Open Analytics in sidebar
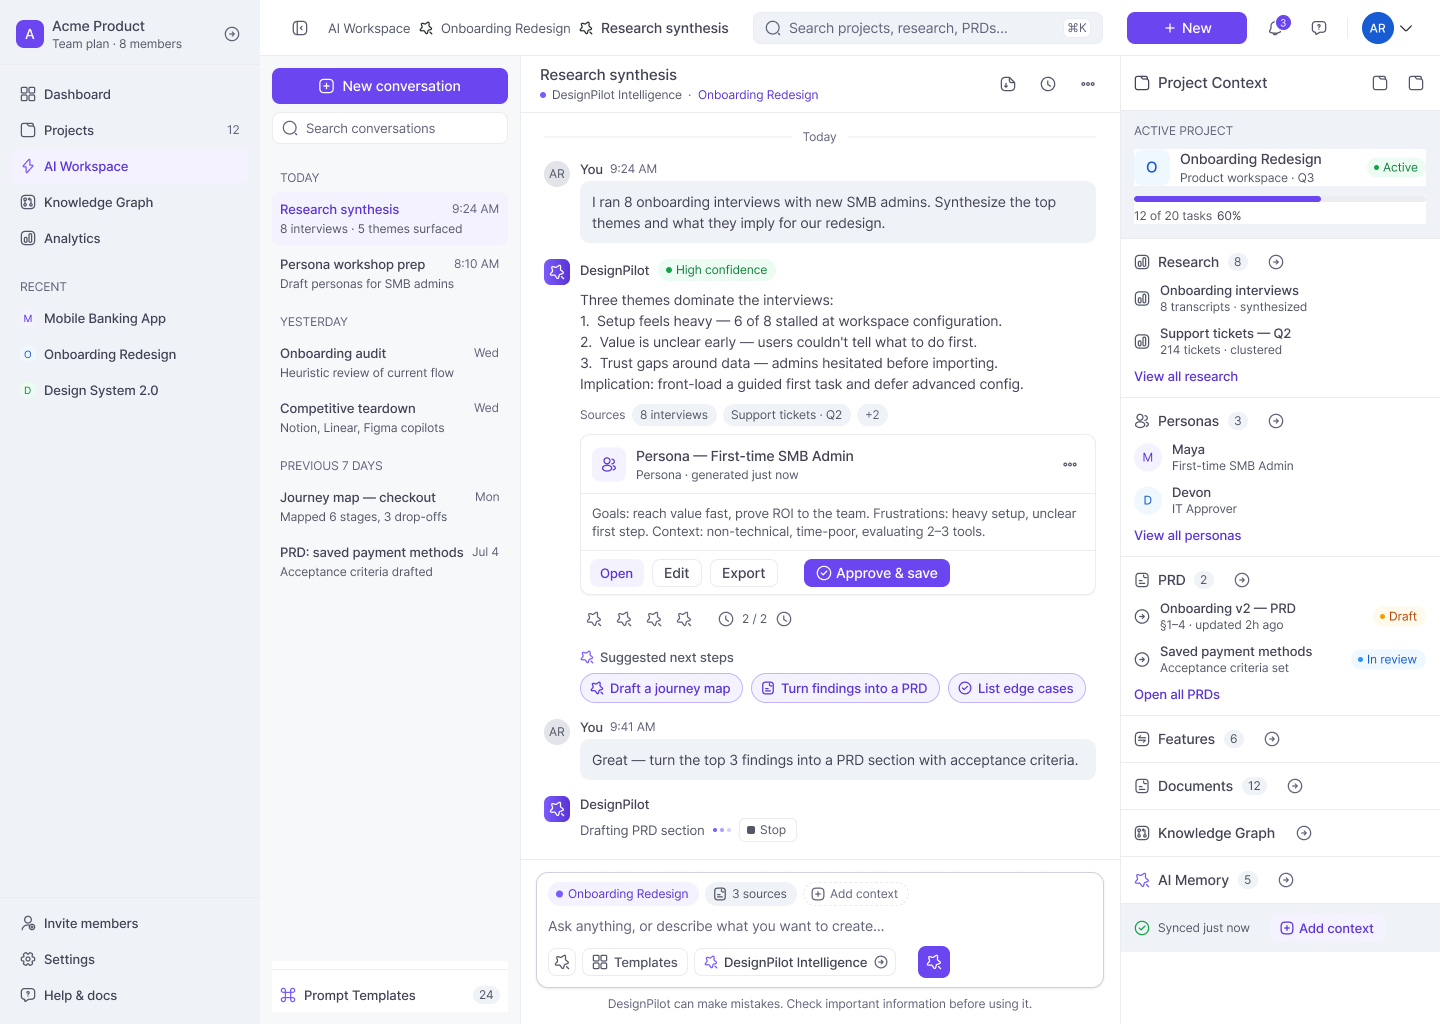The image size is (1440, 1024). click(x=130, y=238)
